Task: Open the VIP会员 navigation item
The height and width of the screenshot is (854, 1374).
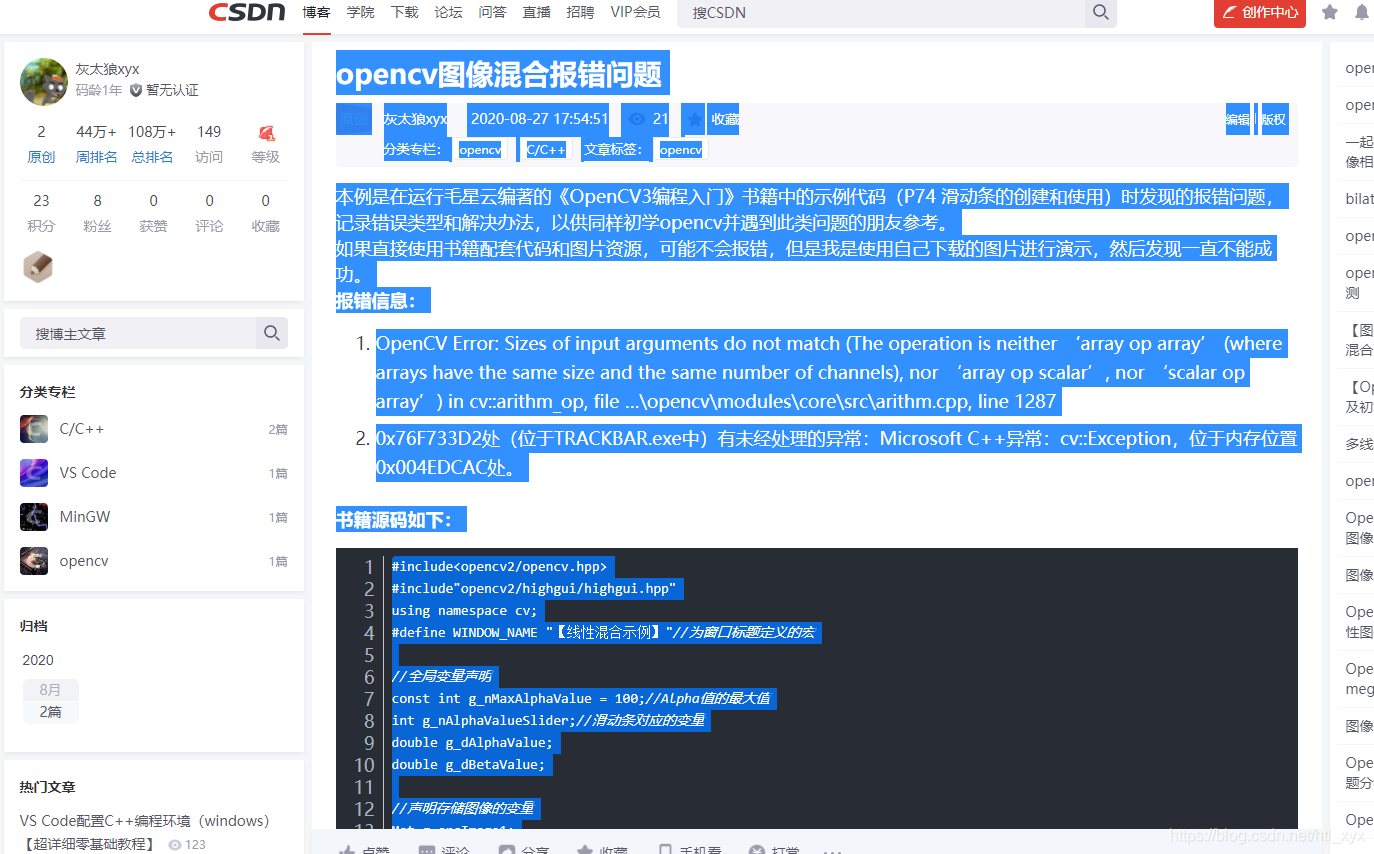Action: click(636, 12)
